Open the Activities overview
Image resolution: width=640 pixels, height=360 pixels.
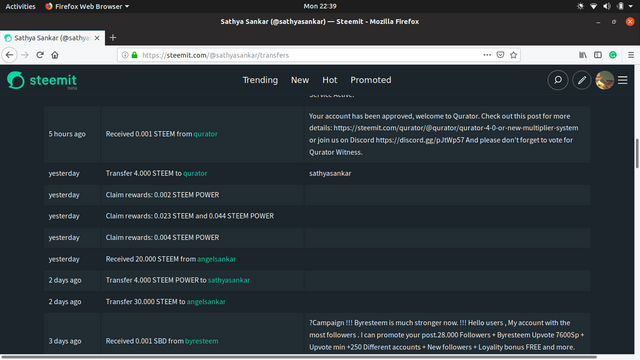coord(20,6)
